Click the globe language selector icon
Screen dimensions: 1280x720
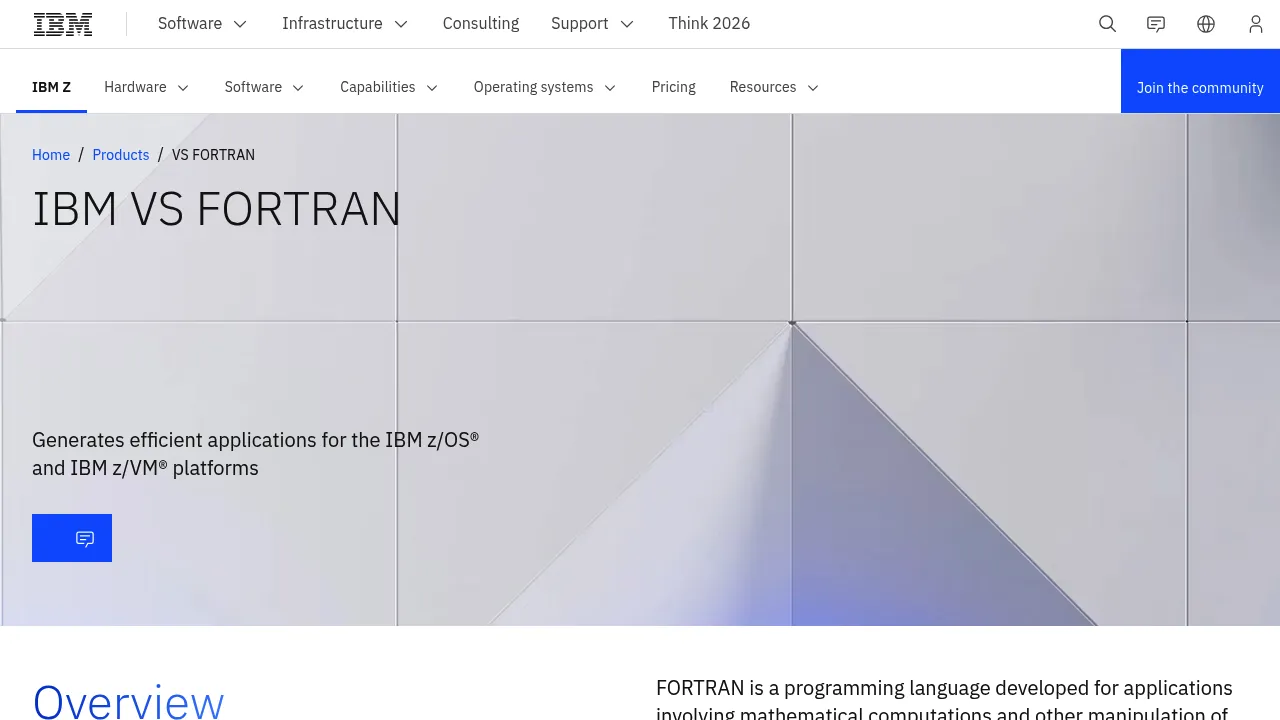[x=1206, y=24]
